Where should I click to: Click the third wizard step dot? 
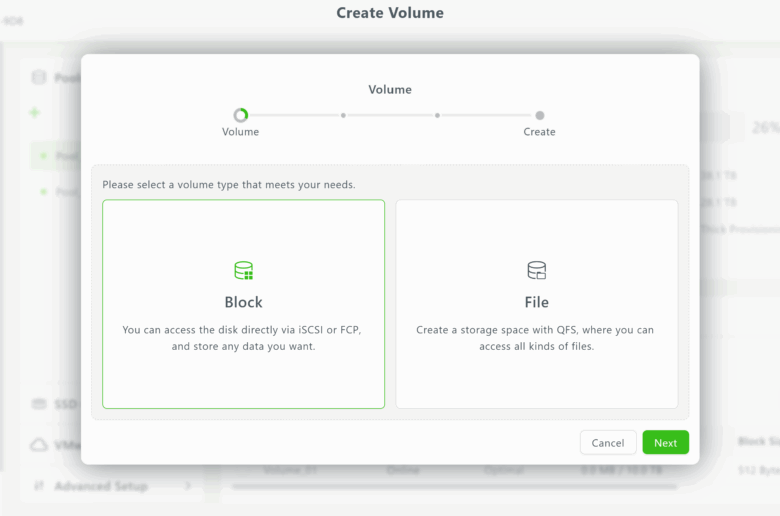(437, 115)
